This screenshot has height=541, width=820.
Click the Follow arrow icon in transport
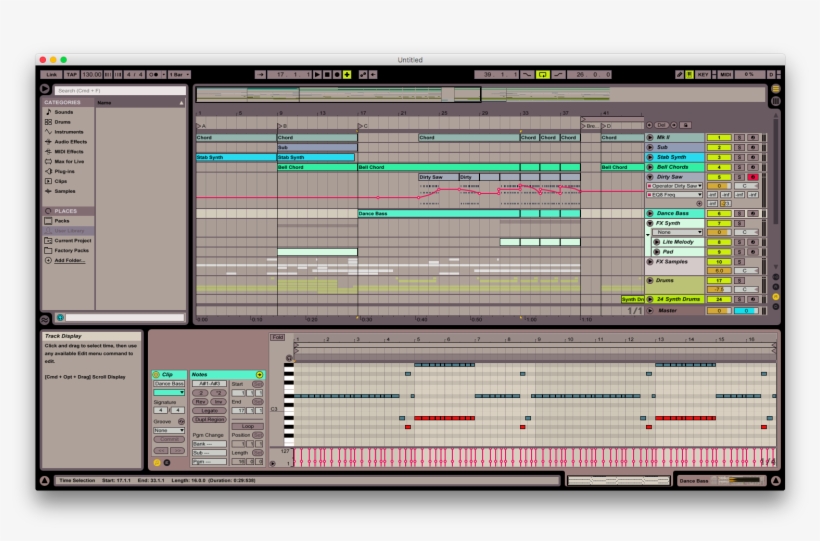point(260,75)
